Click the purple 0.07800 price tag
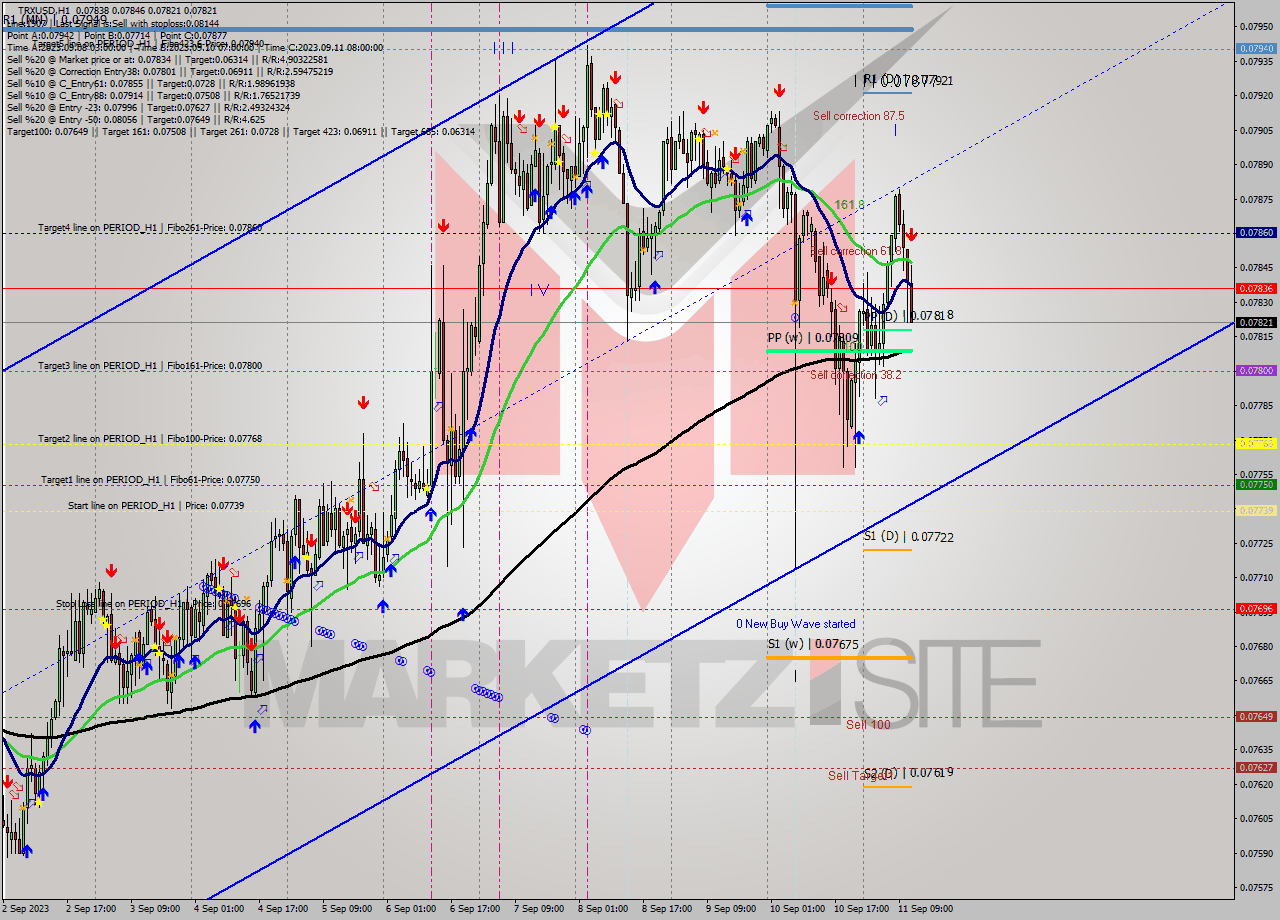Viewport: 1280px width, 920px height. [x=1256, y=370]
